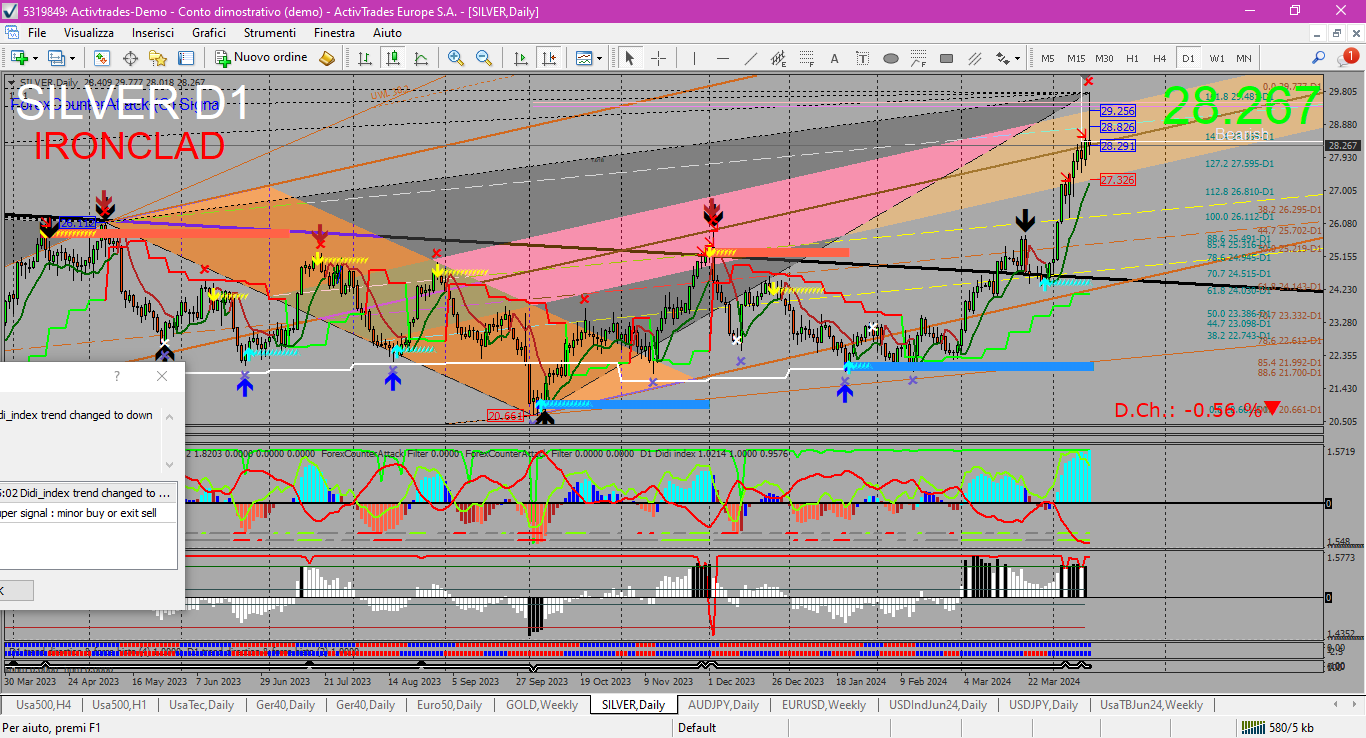Open the indicators list icon
Viewport: 1366px width, 738px height.
tap(583, 58)
